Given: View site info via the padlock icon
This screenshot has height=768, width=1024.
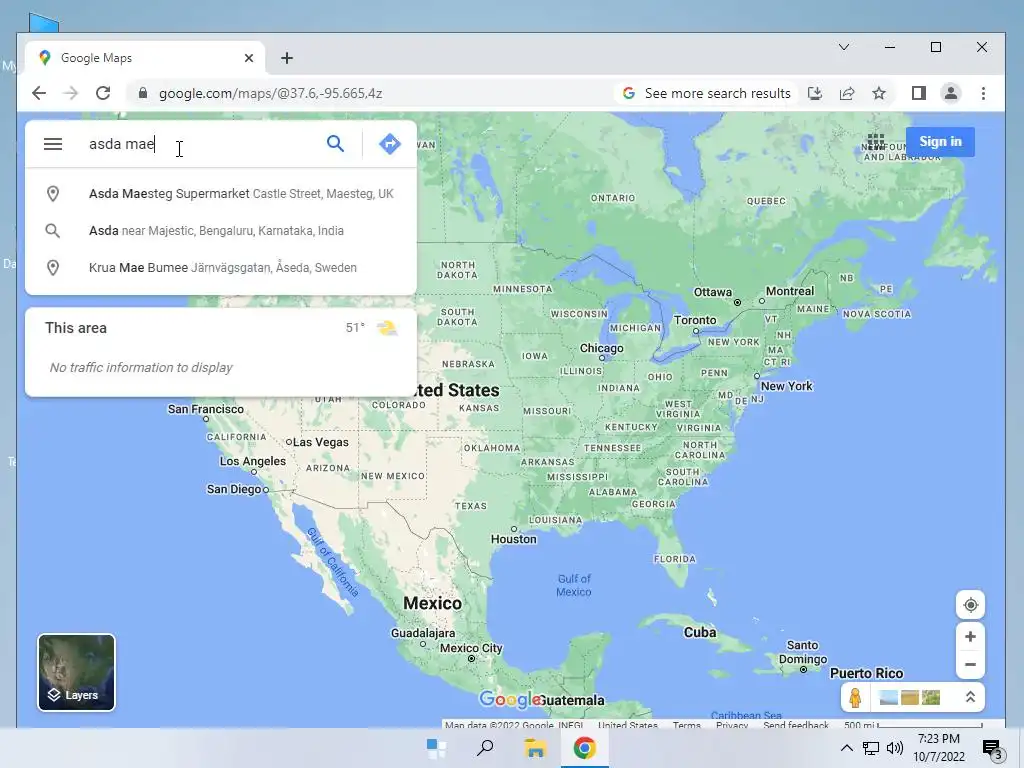Looking at the screenshot, I should pyautogui.click(x=143, y=93).
